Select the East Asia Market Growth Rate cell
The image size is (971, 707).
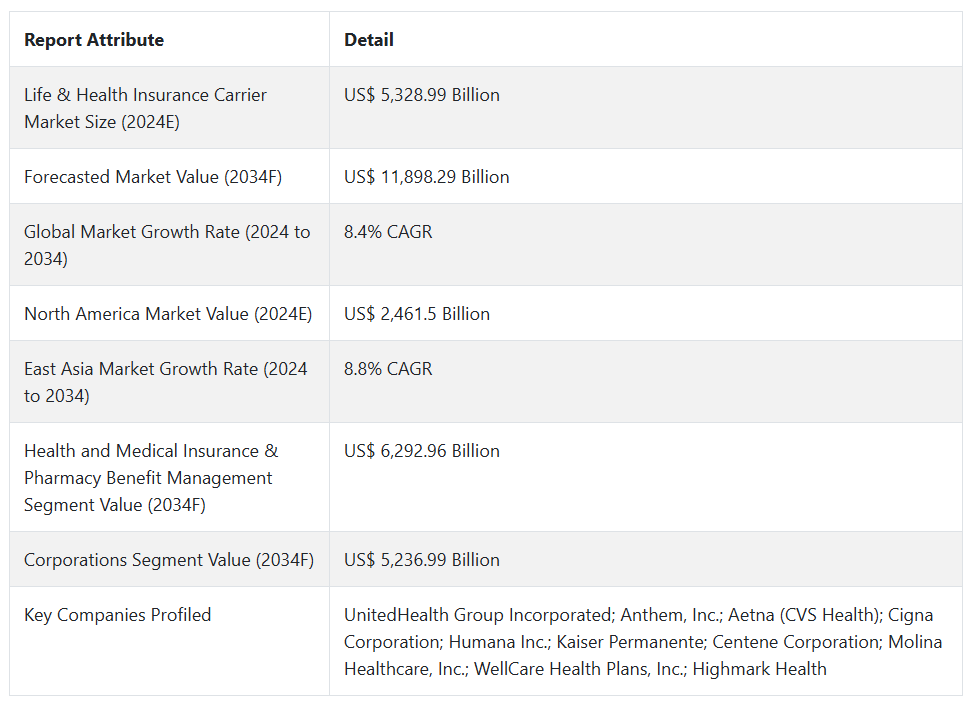(x=166, y=382)
